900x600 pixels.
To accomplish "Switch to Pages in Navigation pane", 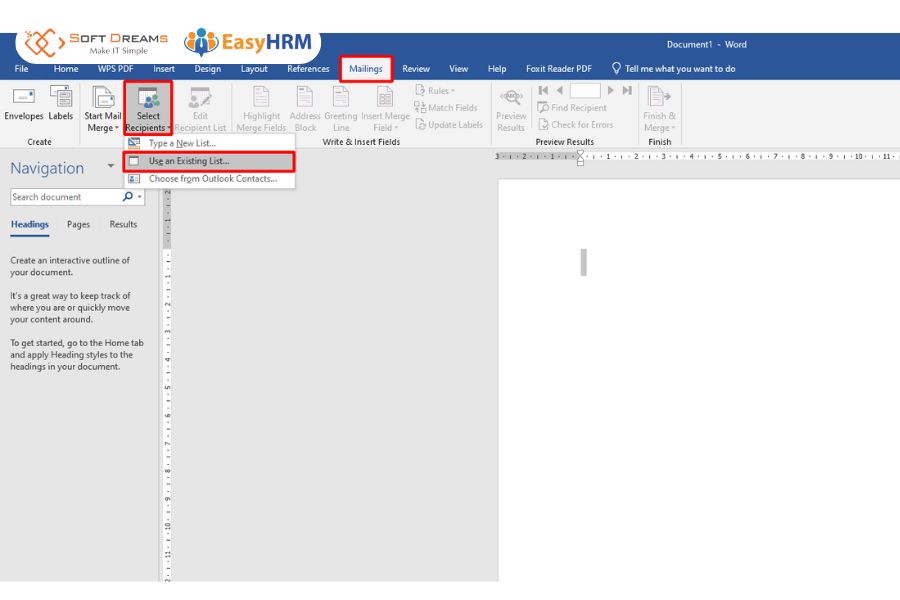I will click(x=78, y=225).
